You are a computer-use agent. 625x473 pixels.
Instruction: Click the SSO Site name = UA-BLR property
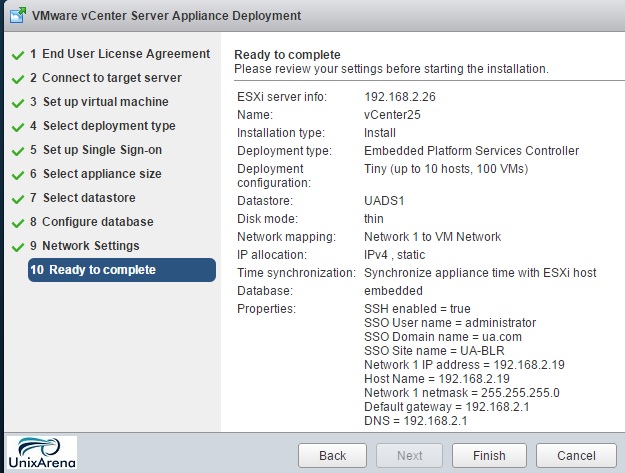[434, 351]
